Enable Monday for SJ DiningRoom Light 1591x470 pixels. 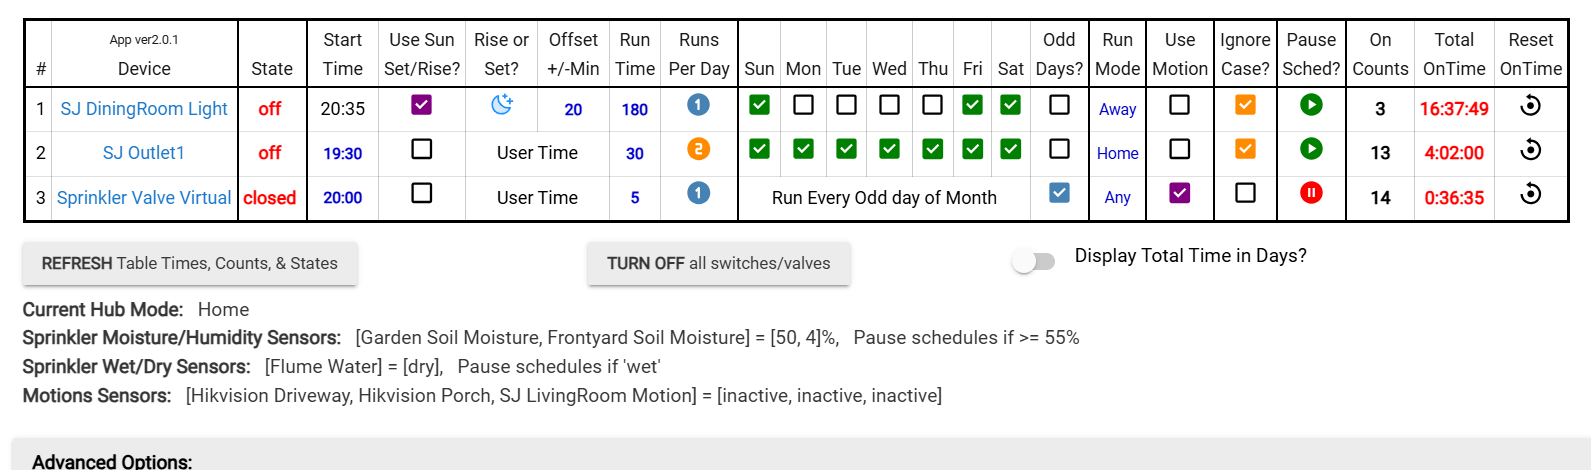[803, 104]
